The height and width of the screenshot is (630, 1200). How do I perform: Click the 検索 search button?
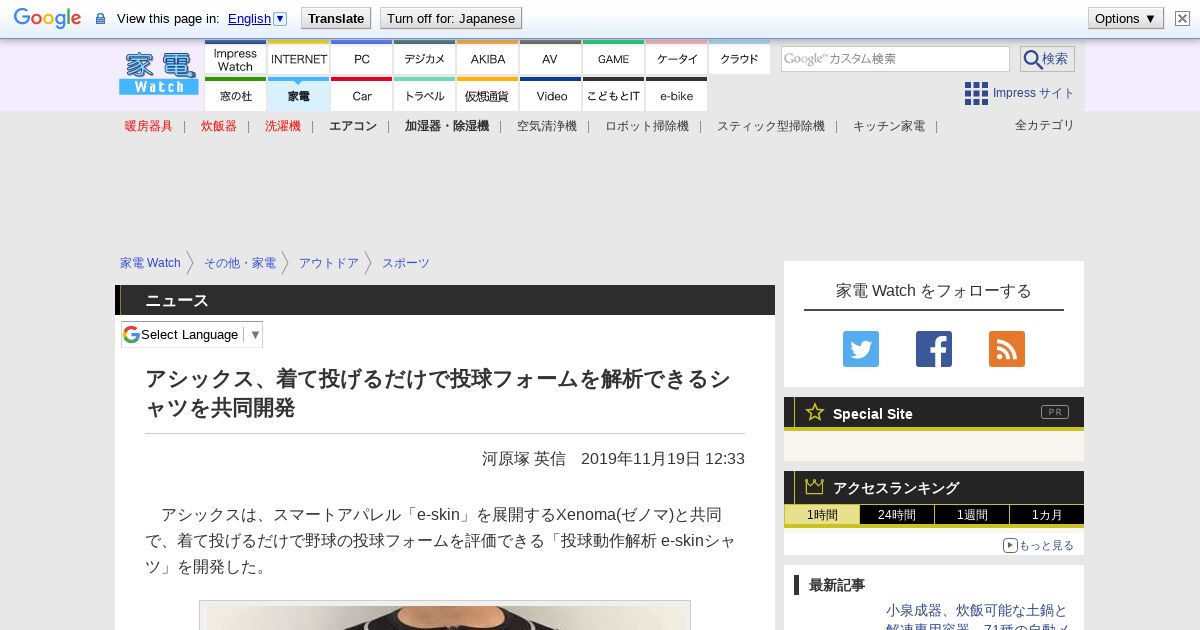pyautogui.click(x=1047, y=59)
